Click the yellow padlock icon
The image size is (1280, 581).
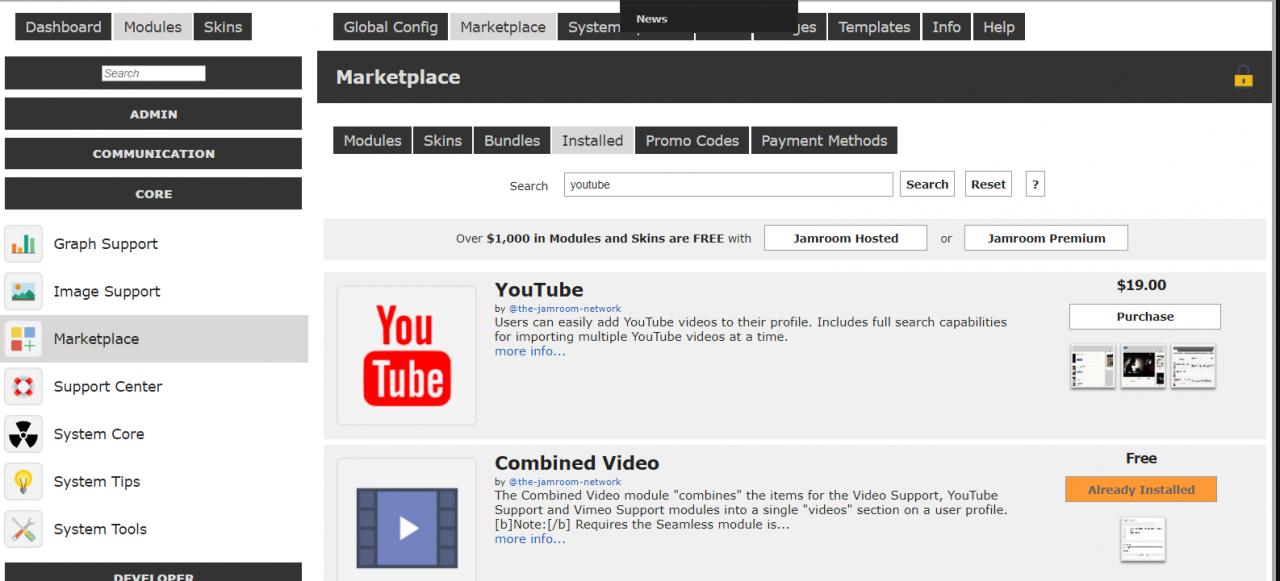[x=1243, y=77]
